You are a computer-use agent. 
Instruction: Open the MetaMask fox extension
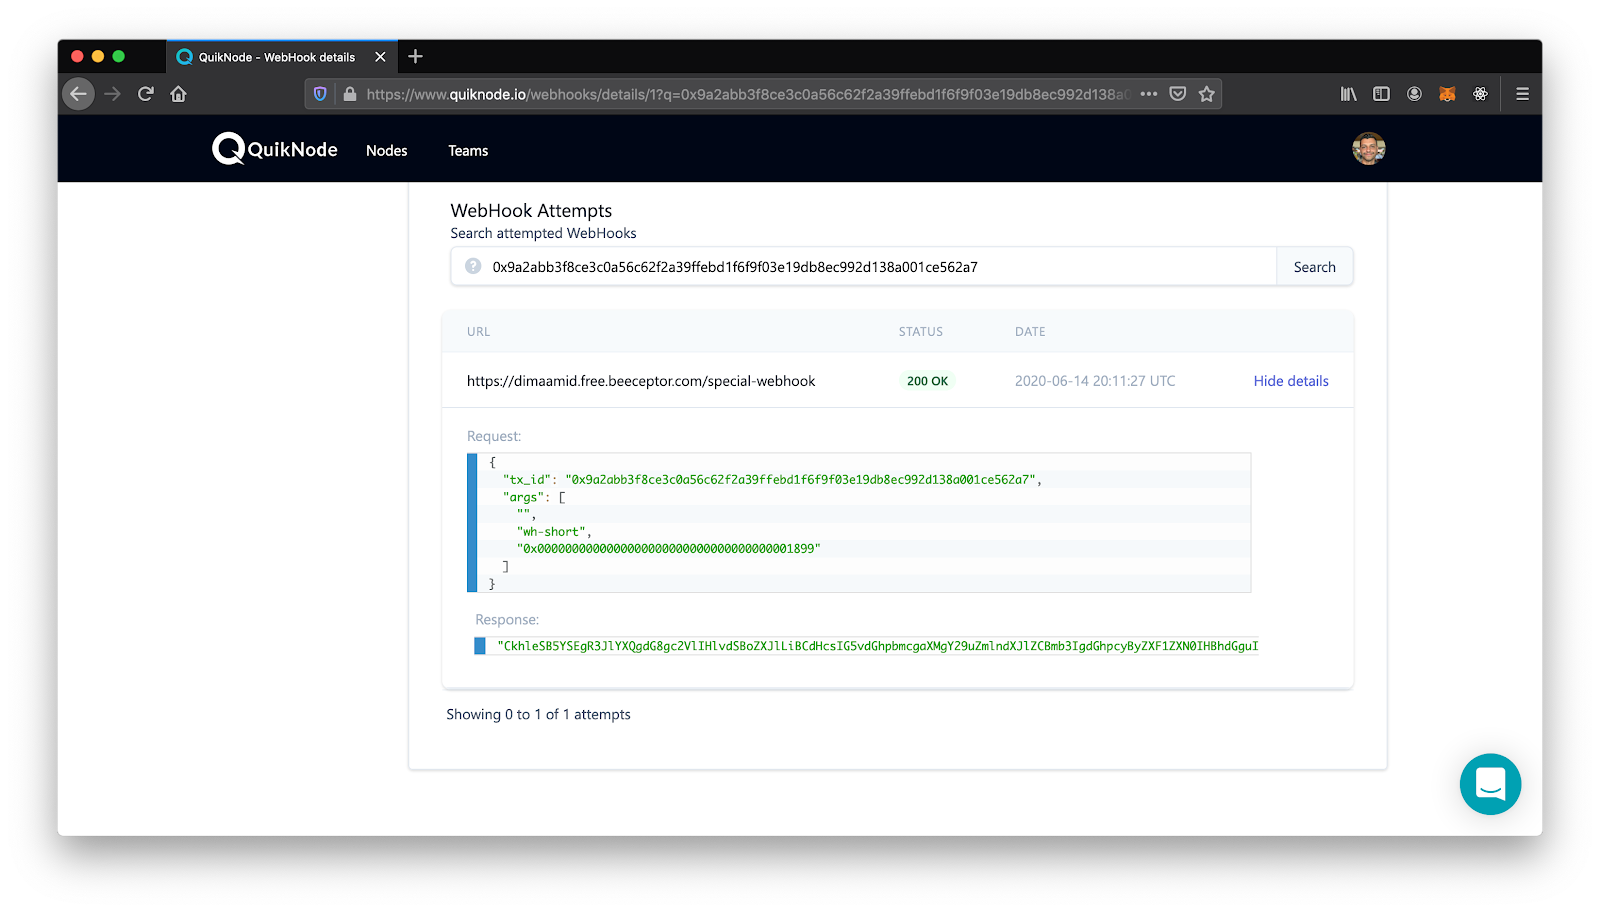click(x=1447, y=94)
